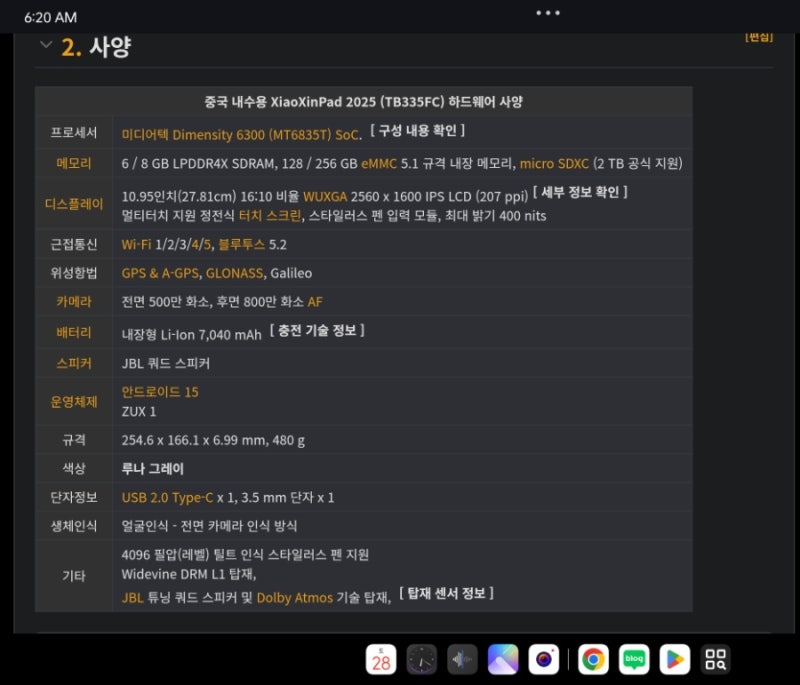800x685 pixels.
Task: Expand '탑재 센서 정보' sensor details
Action: [446, 593]
